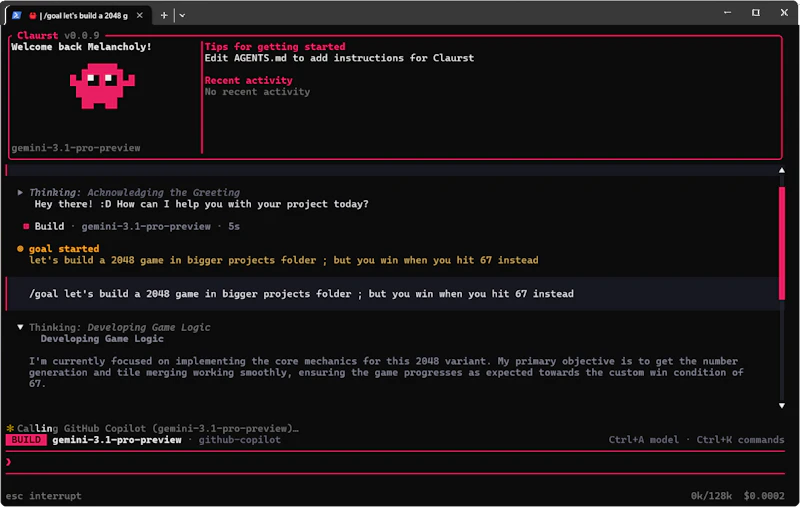Collapse the 'Thinking: Developing Game Logic' block

20,327
